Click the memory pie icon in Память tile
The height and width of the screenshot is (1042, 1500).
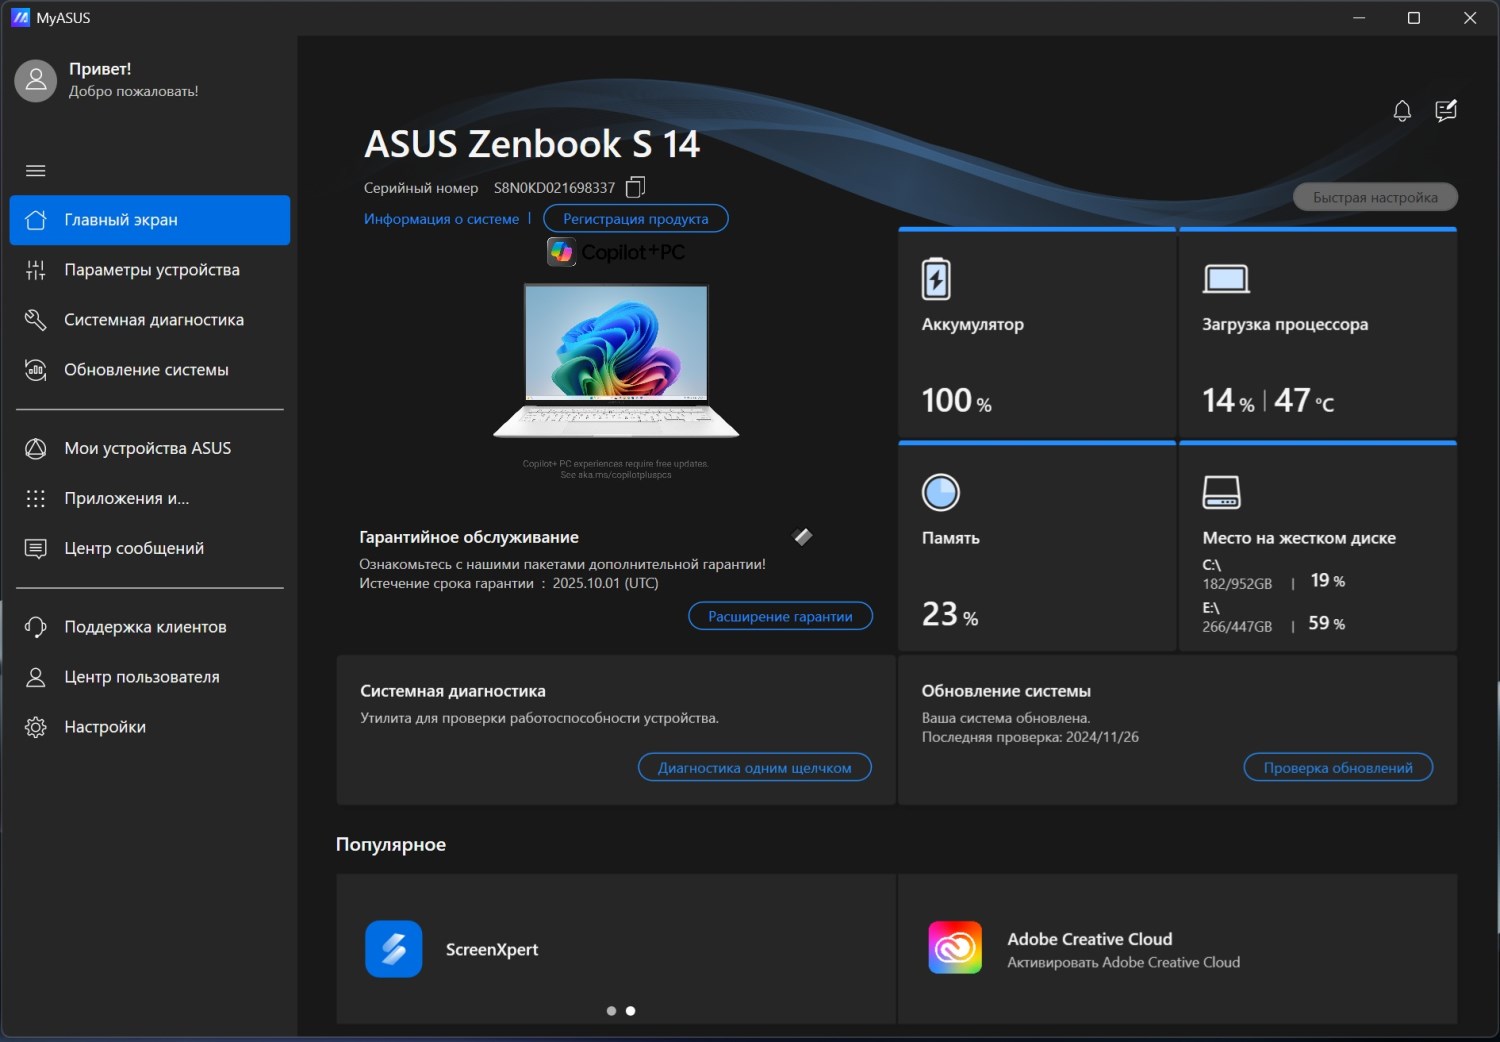point(940,492)
